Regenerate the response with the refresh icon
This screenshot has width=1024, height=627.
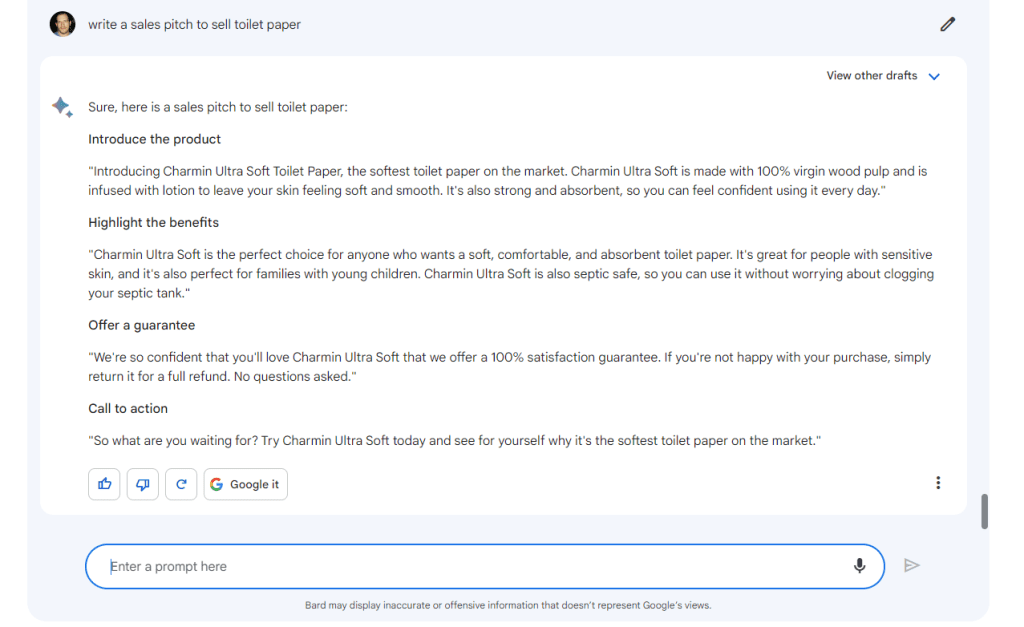tap(181, 484)
